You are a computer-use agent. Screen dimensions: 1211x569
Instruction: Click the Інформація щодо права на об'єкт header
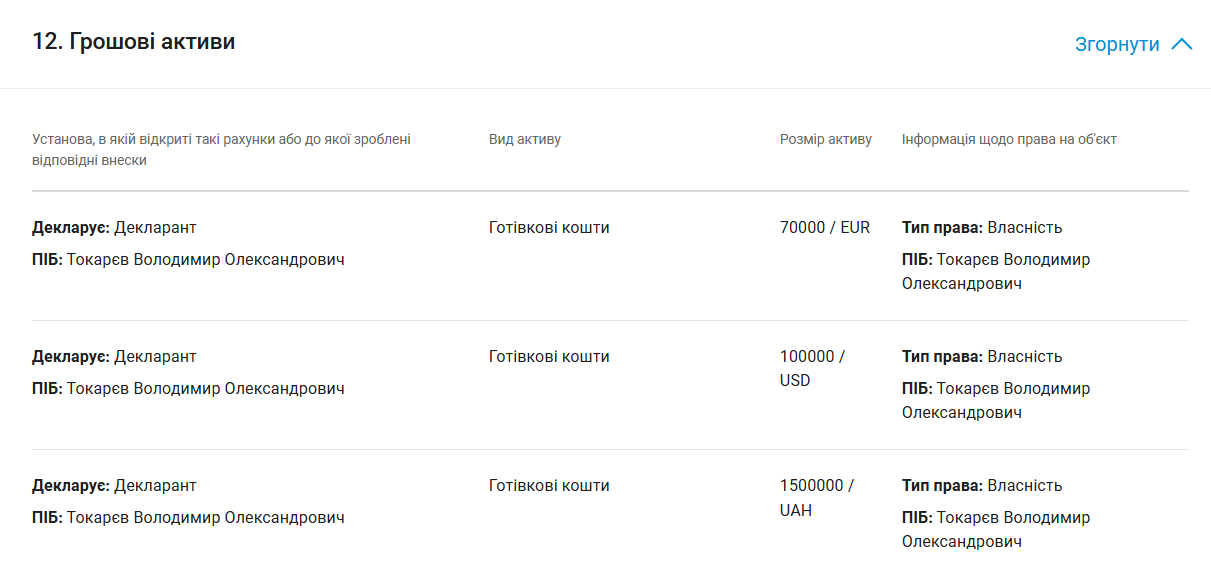click(x=1009, y=139)
